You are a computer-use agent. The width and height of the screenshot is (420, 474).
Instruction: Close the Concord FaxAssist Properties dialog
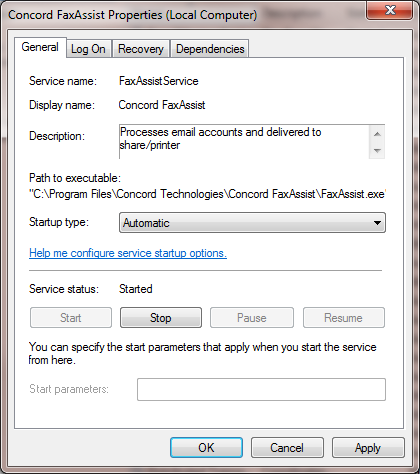tap(389, 11)
